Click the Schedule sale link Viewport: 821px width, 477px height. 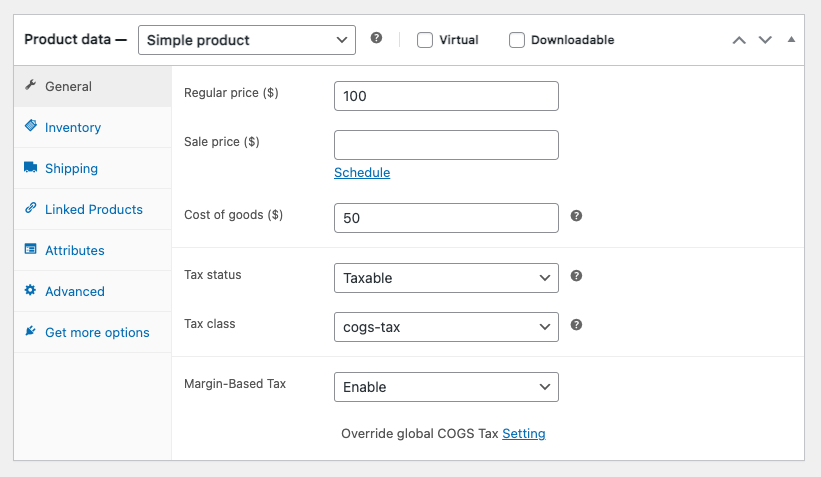(x=362, y=172)
